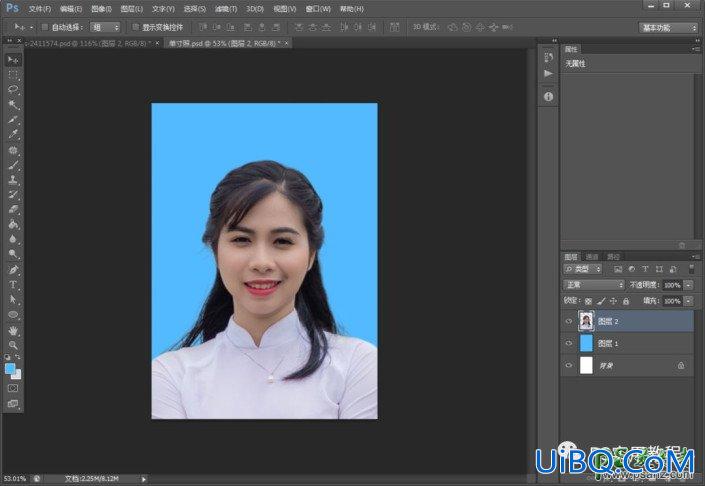The height and width of the screenshot is (486, 705).
Task: Select the Path Selection tool
Action: click(x=13, y=299)
